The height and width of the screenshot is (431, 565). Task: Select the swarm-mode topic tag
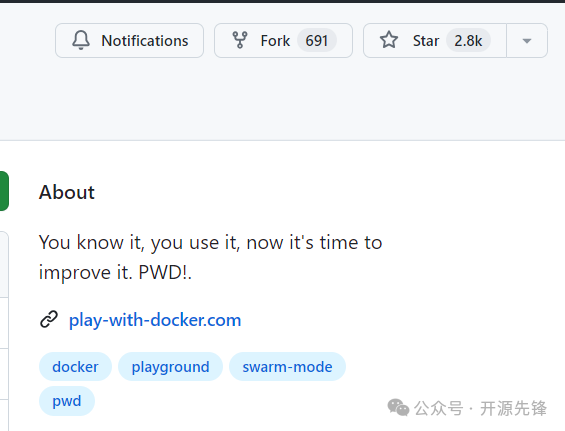[x=287, y=367]
